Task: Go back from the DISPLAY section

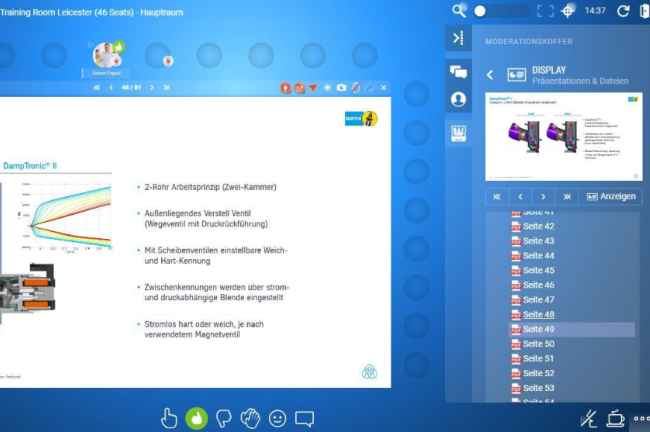Action: [490, 74]
